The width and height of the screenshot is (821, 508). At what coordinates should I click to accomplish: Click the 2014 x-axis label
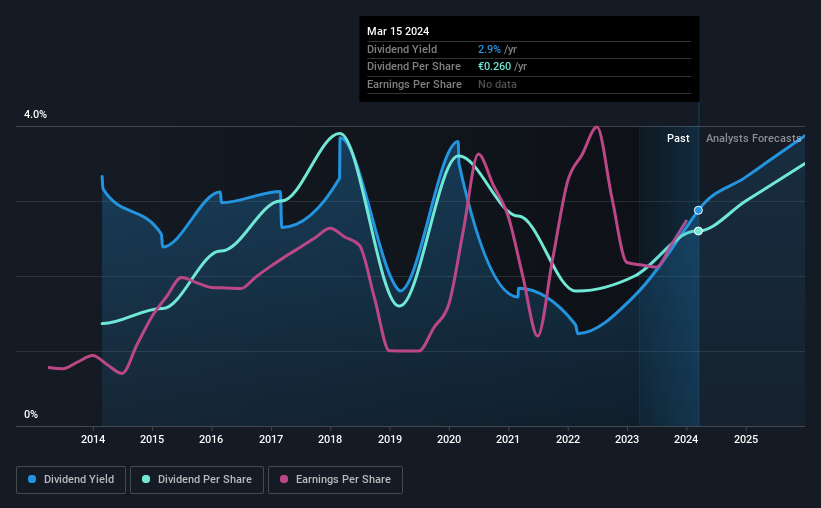[93, 439]
